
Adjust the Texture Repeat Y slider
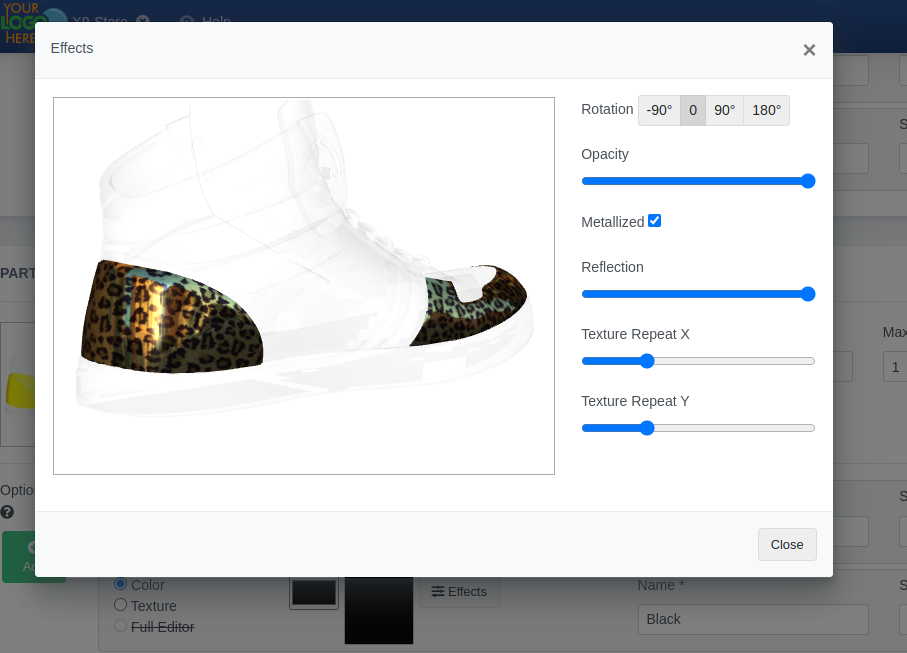[x=647, y=428]
